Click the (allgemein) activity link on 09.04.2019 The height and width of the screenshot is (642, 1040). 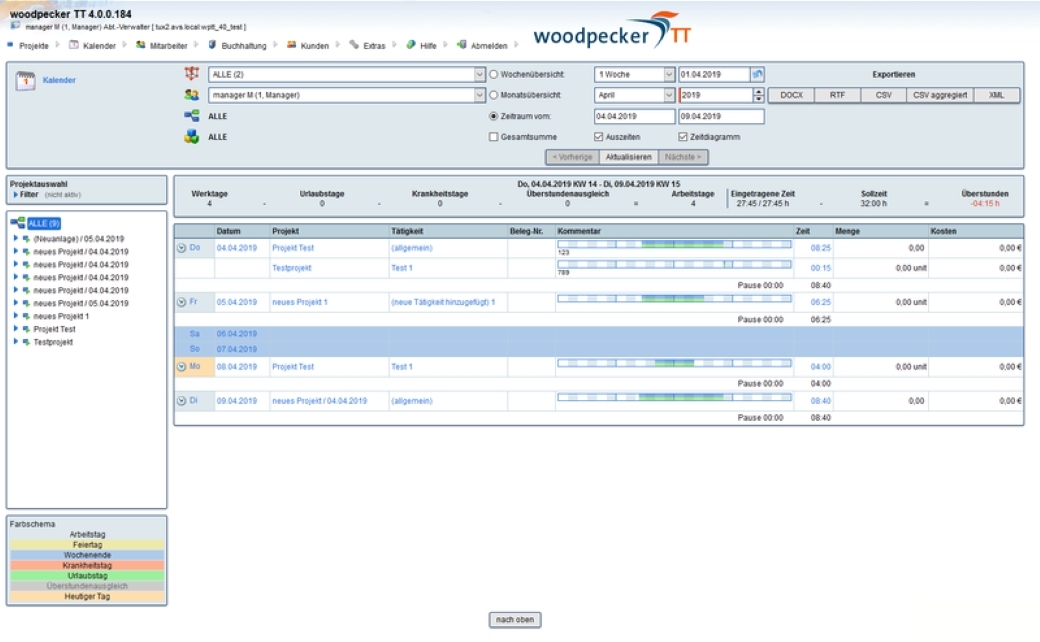411,401
